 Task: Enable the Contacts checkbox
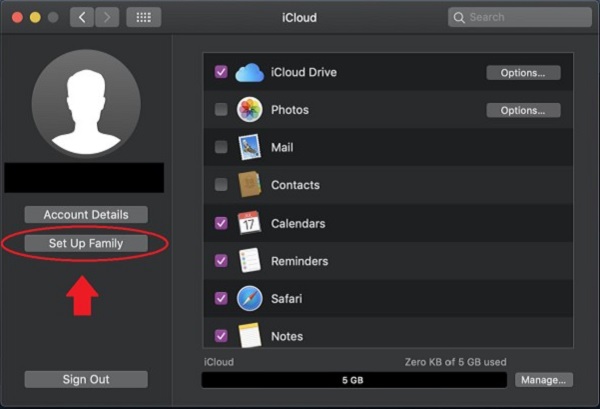[221, 184]
